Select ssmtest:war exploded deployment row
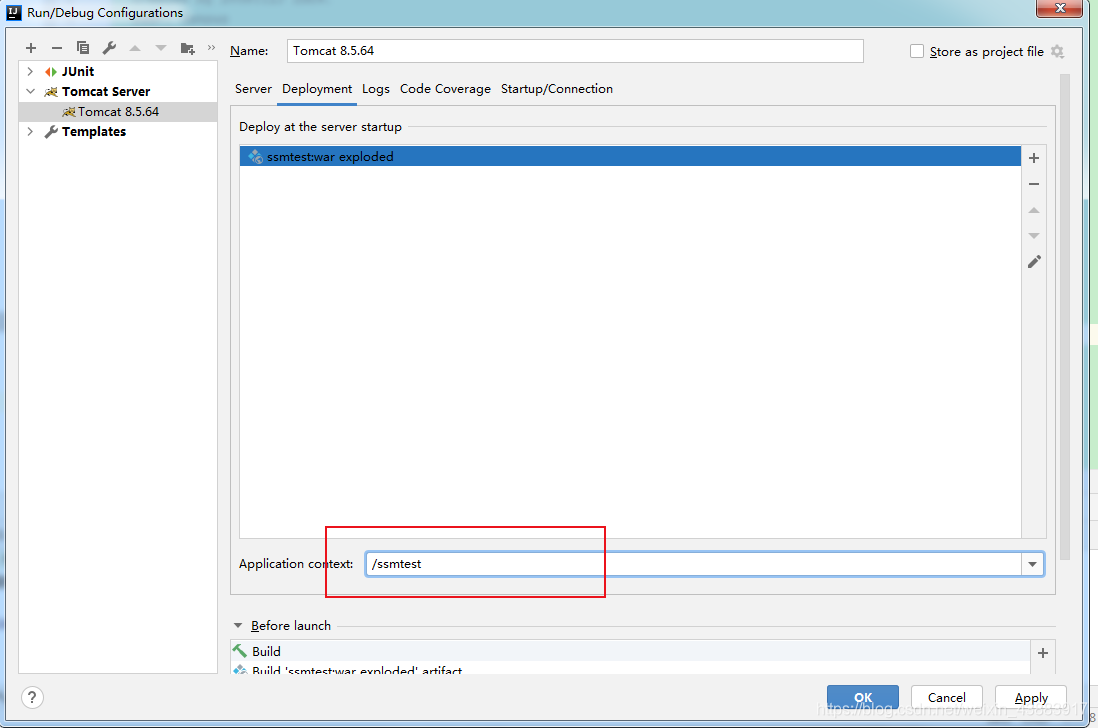Viewport: 1098px width, 728px height. tap(630, 157)
